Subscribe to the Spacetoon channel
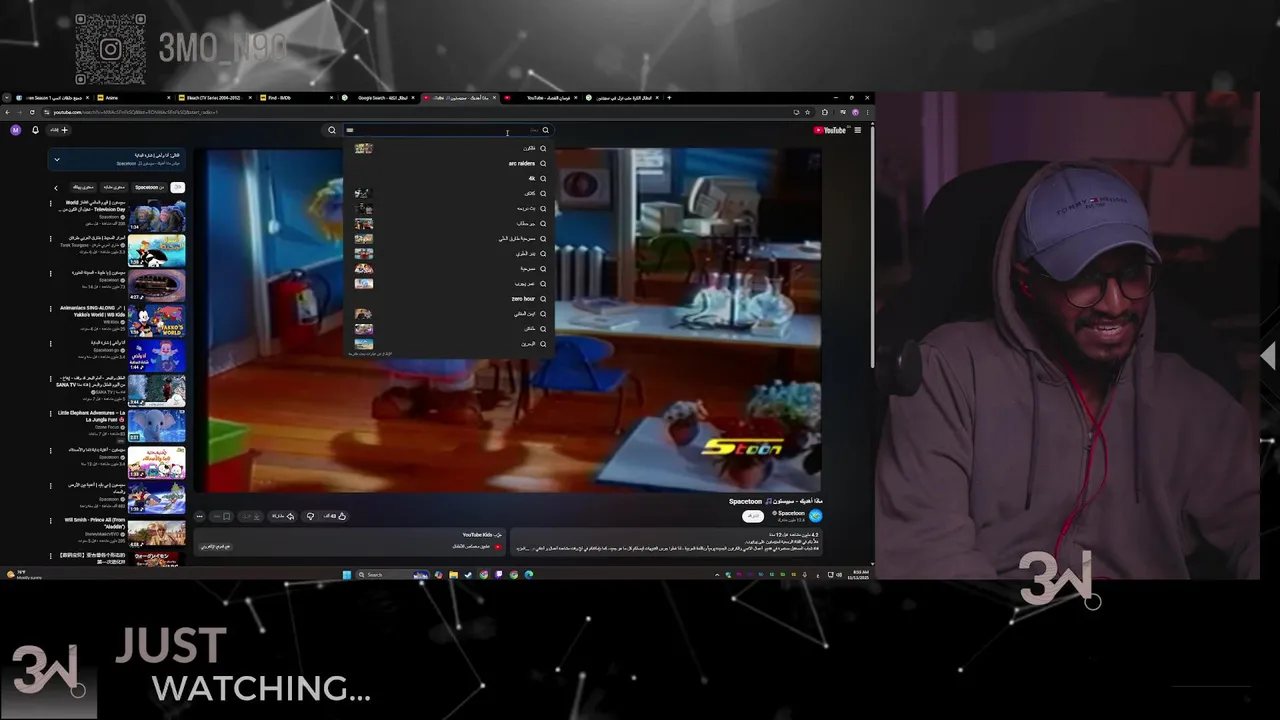 [753, 516]
